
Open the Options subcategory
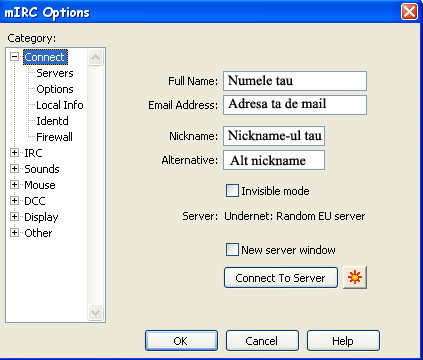click(x=55, y=89)
